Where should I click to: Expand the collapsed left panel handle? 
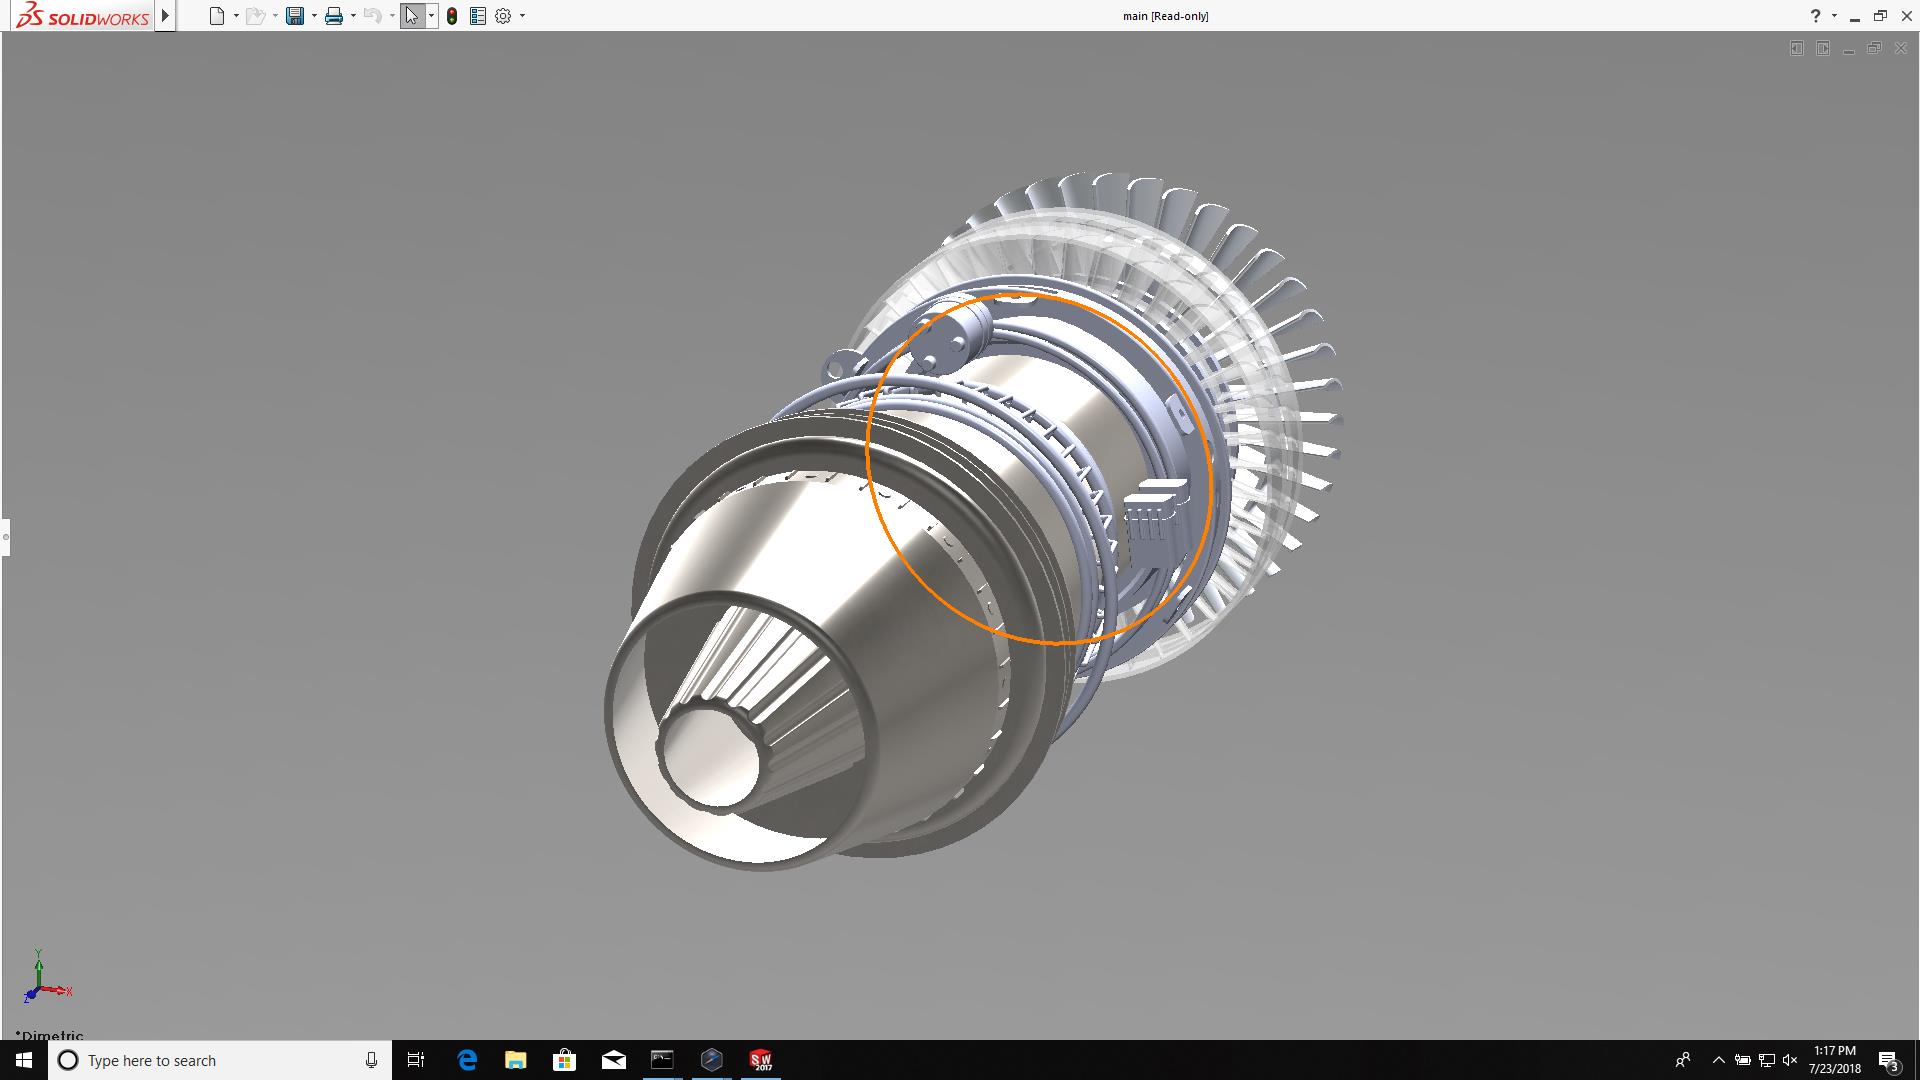coord(5,537)
